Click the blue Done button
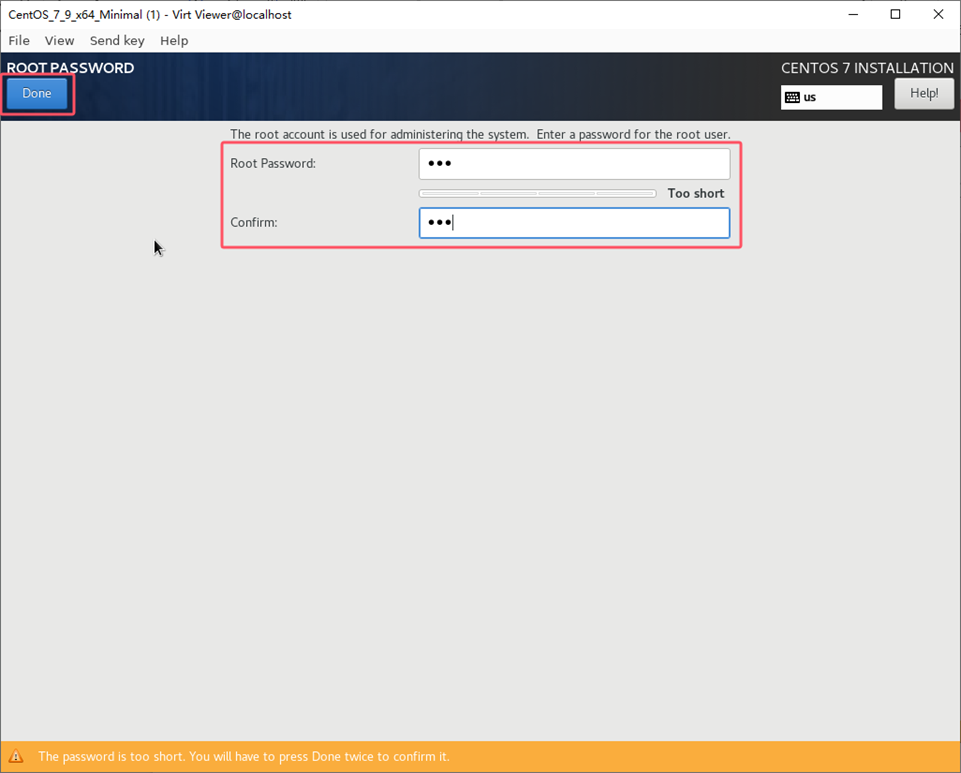Viewport: 961px width, 773px height. coord(37,93)
